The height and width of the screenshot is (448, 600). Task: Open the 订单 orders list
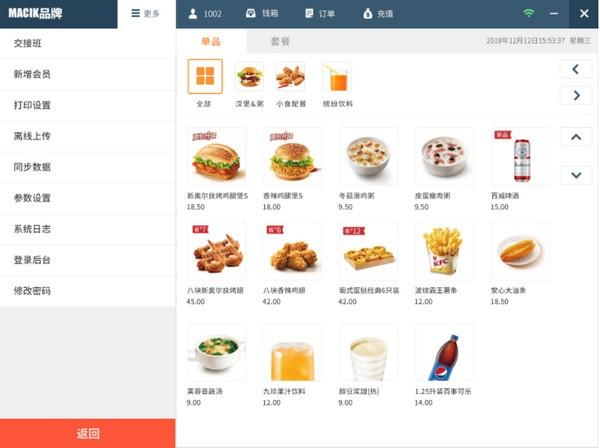click(320, 14)
